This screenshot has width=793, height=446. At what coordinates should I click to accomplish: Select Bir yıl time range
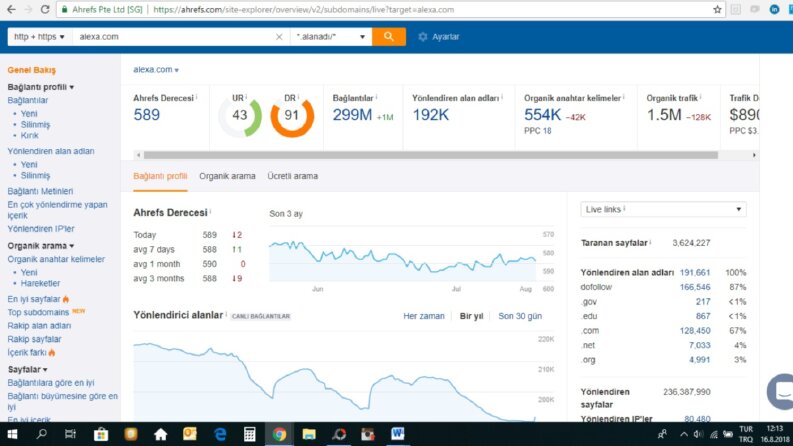[471, 316]
